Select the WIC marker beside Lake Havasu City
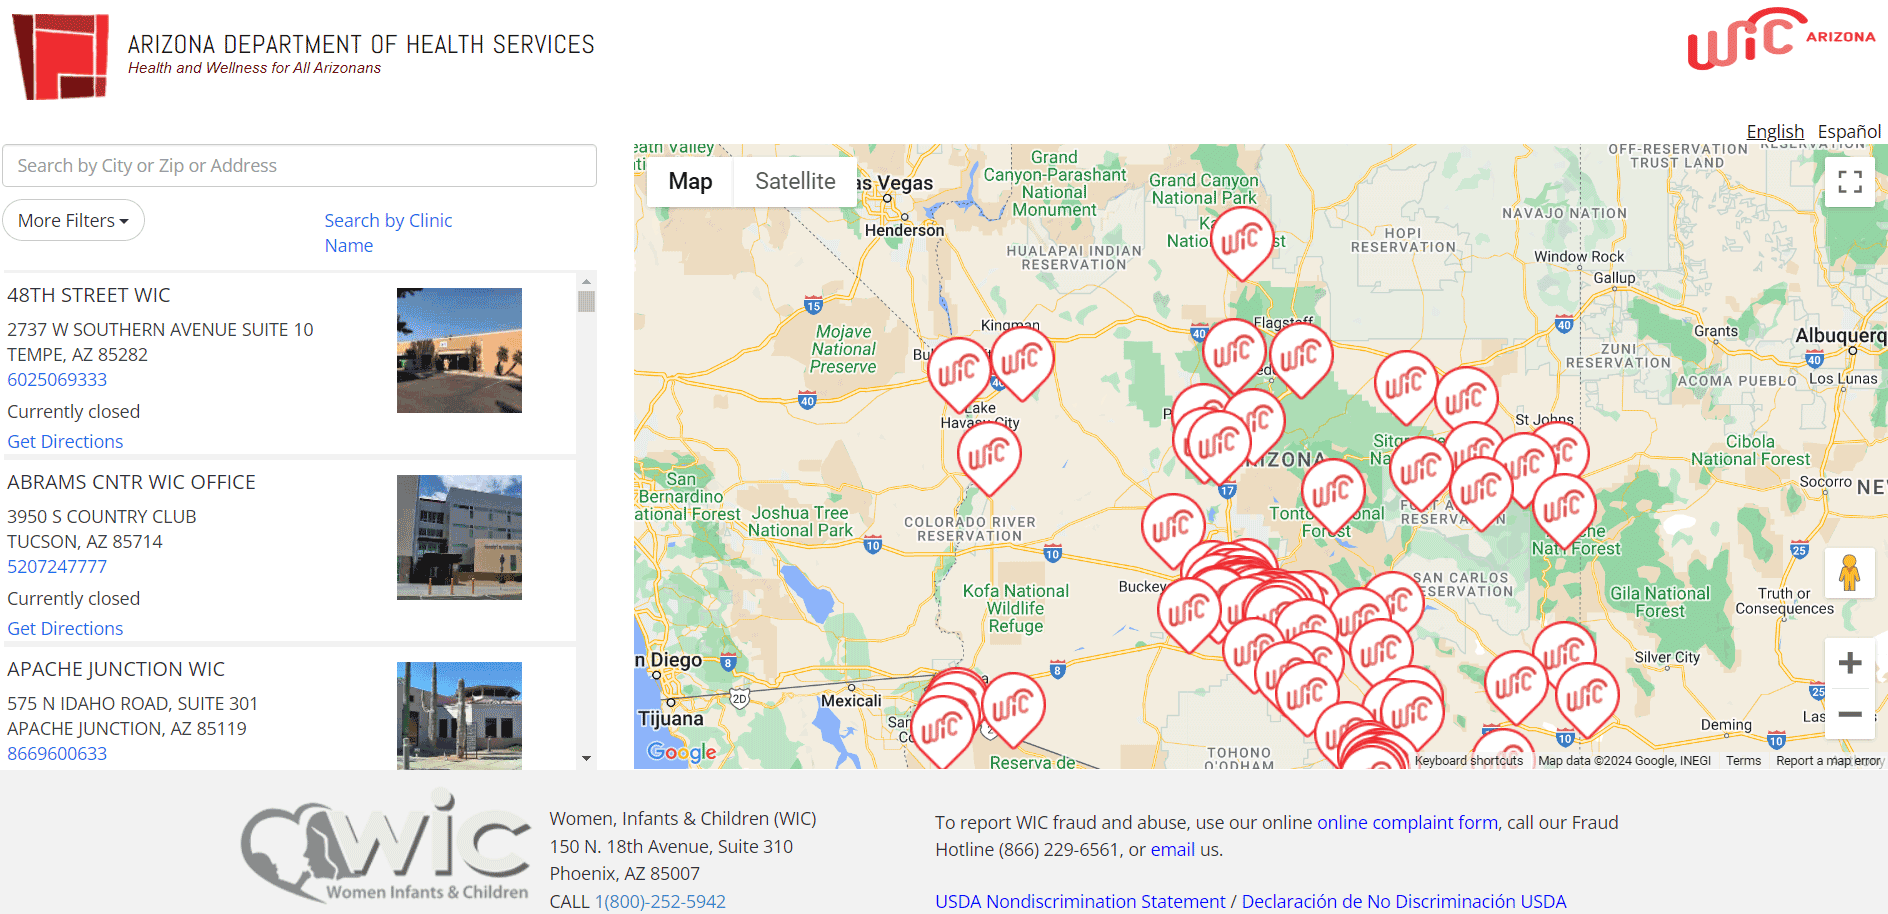Image resolution: width=1888 pixels, height=914 pixels. (x=959, y=373)
